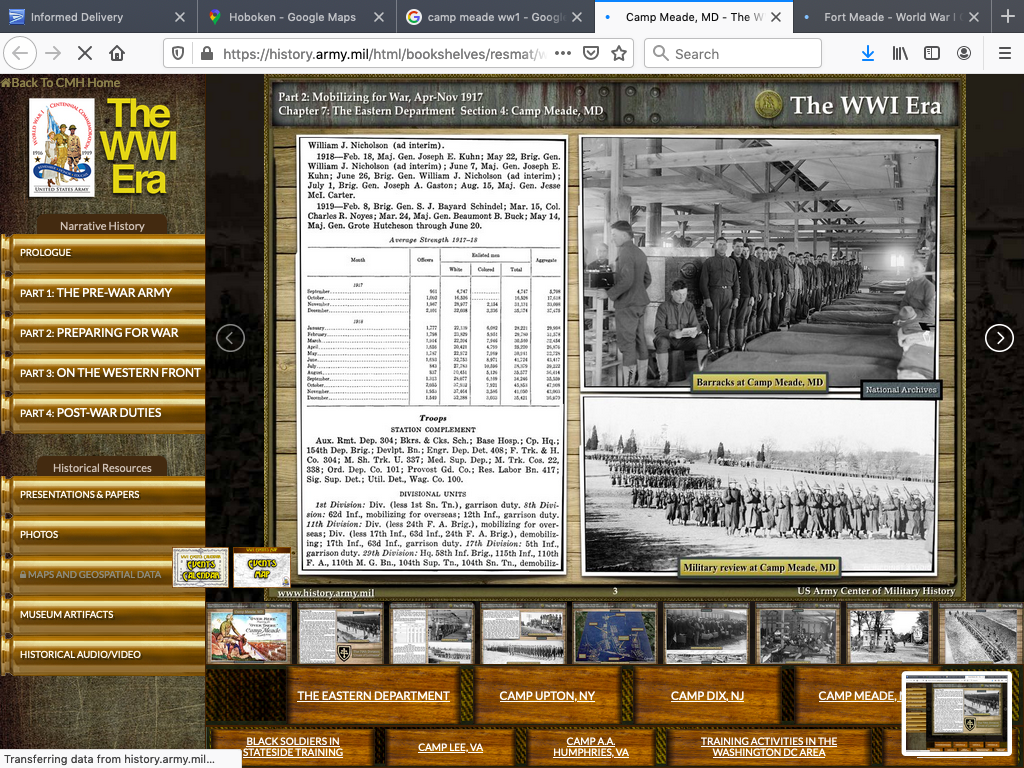Open the Camp Upton, NY link
The width and height of the screenshot is (1024, 768).
[x=547, y=696]
